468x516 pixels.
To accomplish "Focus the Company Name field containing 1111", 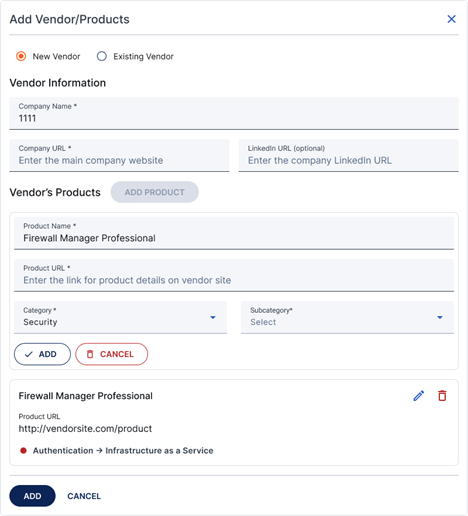I will (234, 113).
